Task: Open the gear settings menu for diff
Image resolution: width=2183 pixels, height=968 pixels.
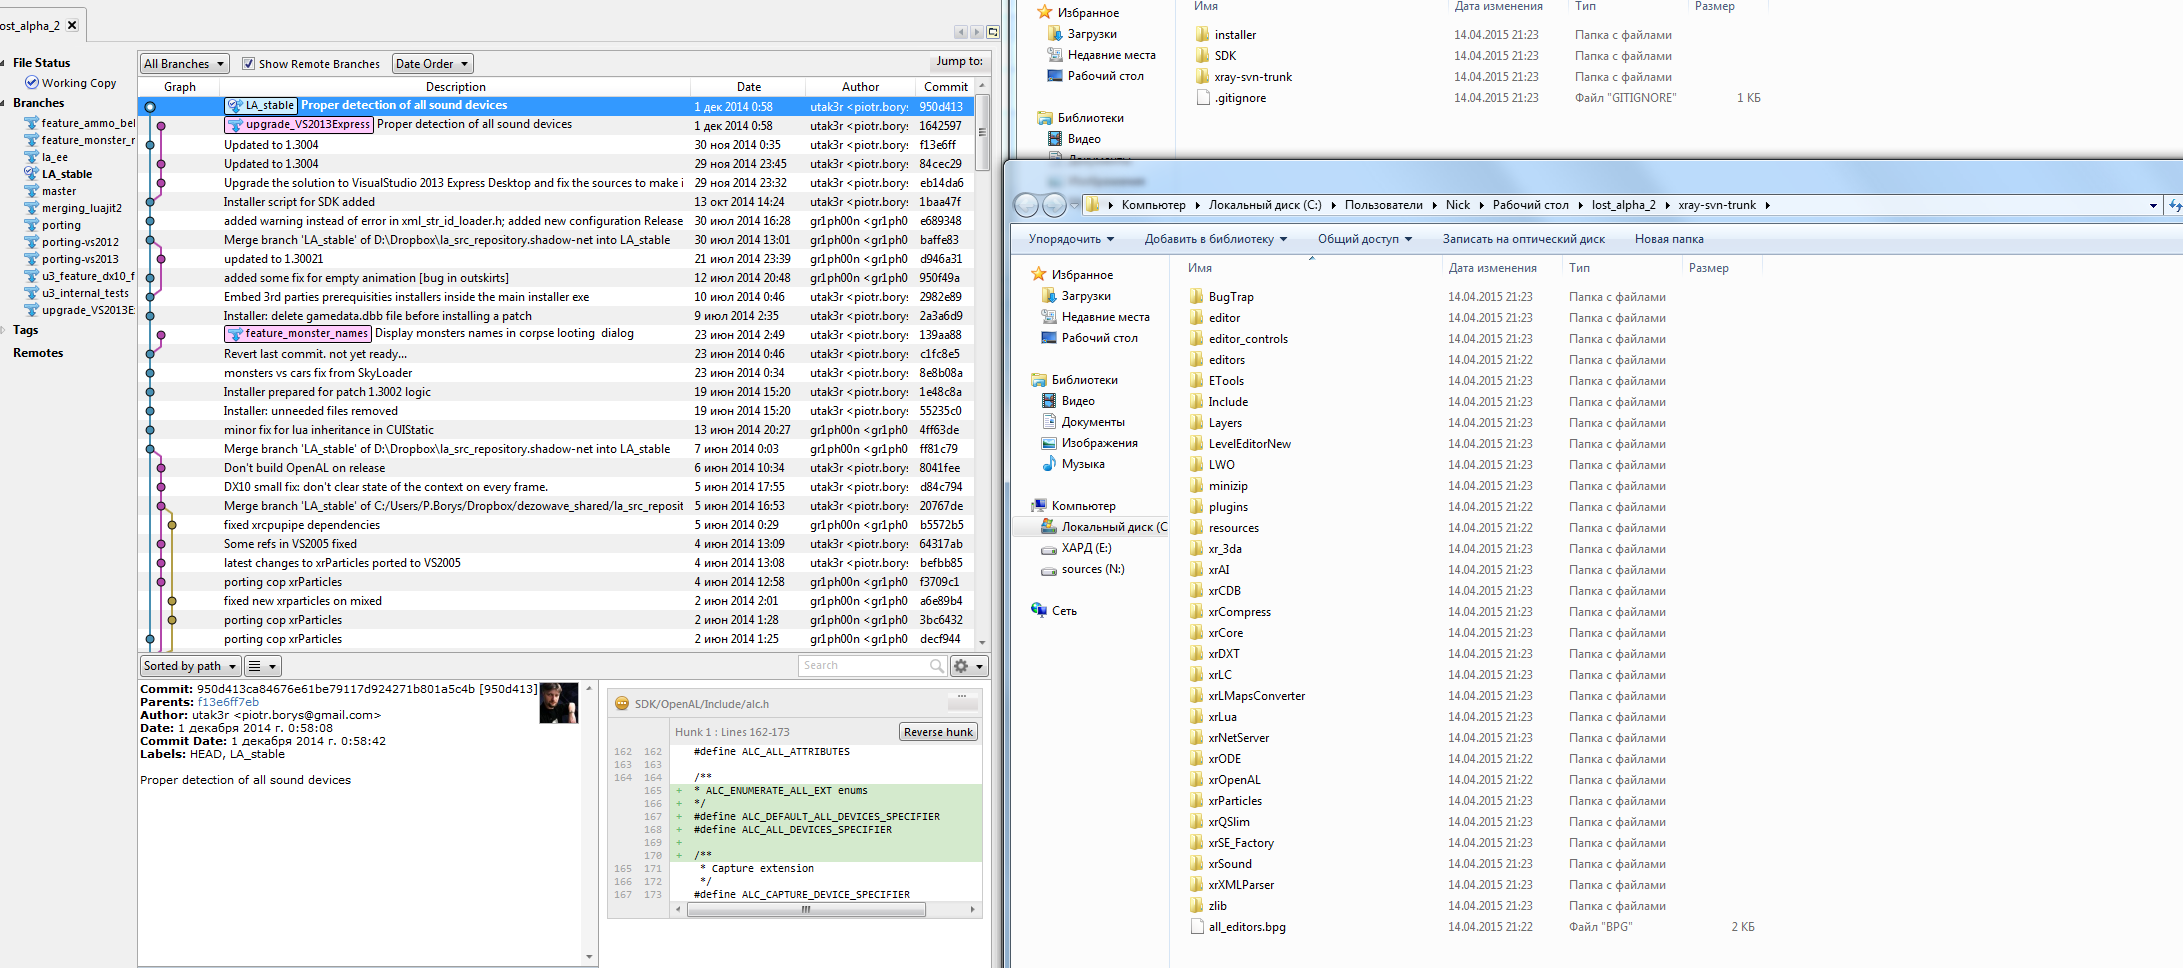Action: (x=969, y=666)
